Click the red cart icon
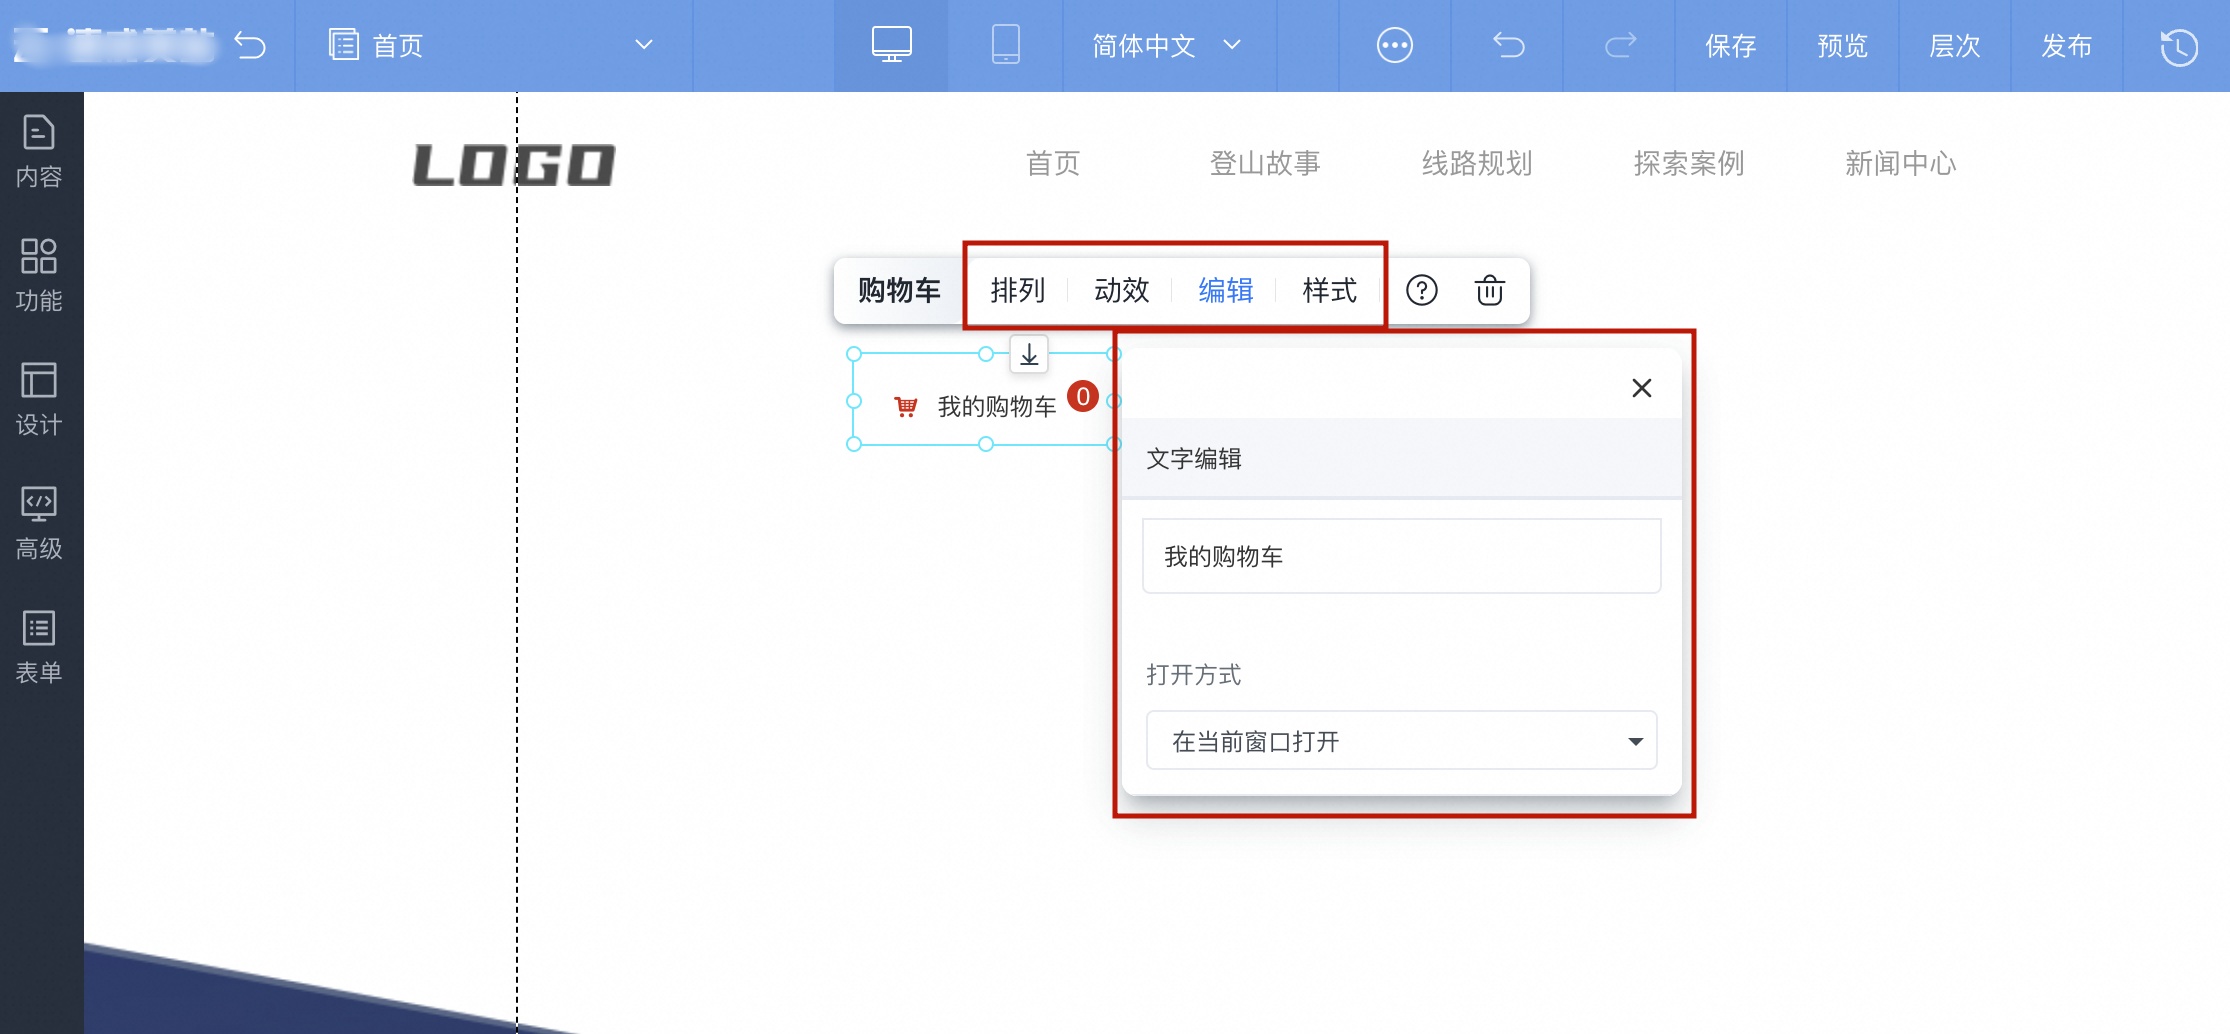This screenshot has height=1034, width=2230. pos(906,406)
